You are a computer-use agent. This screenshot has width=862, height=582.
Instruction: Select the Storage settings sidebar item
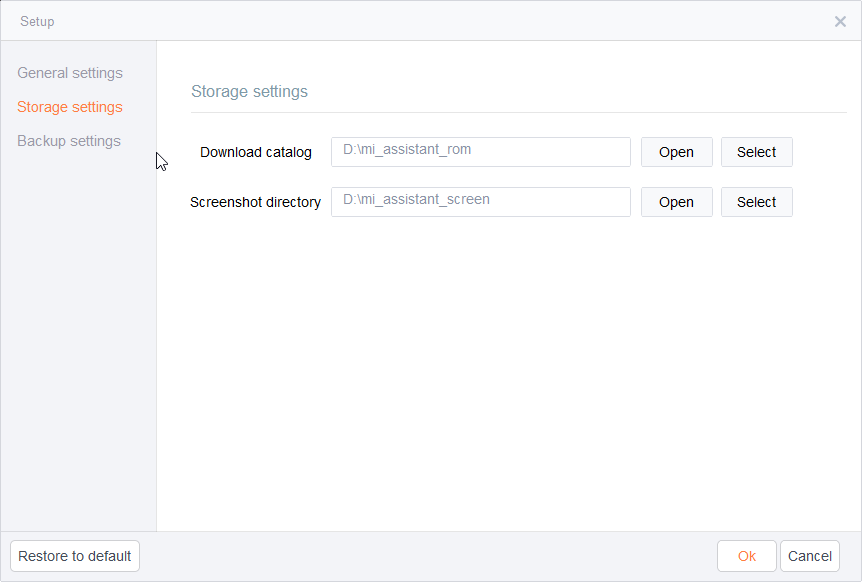pyautogui.click(x=70, y=107)
